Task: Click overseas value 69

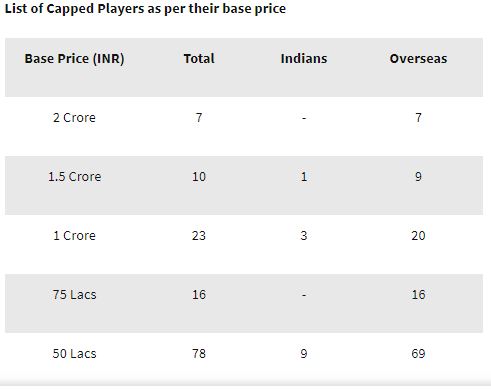Action: click(x=418, y=354)
